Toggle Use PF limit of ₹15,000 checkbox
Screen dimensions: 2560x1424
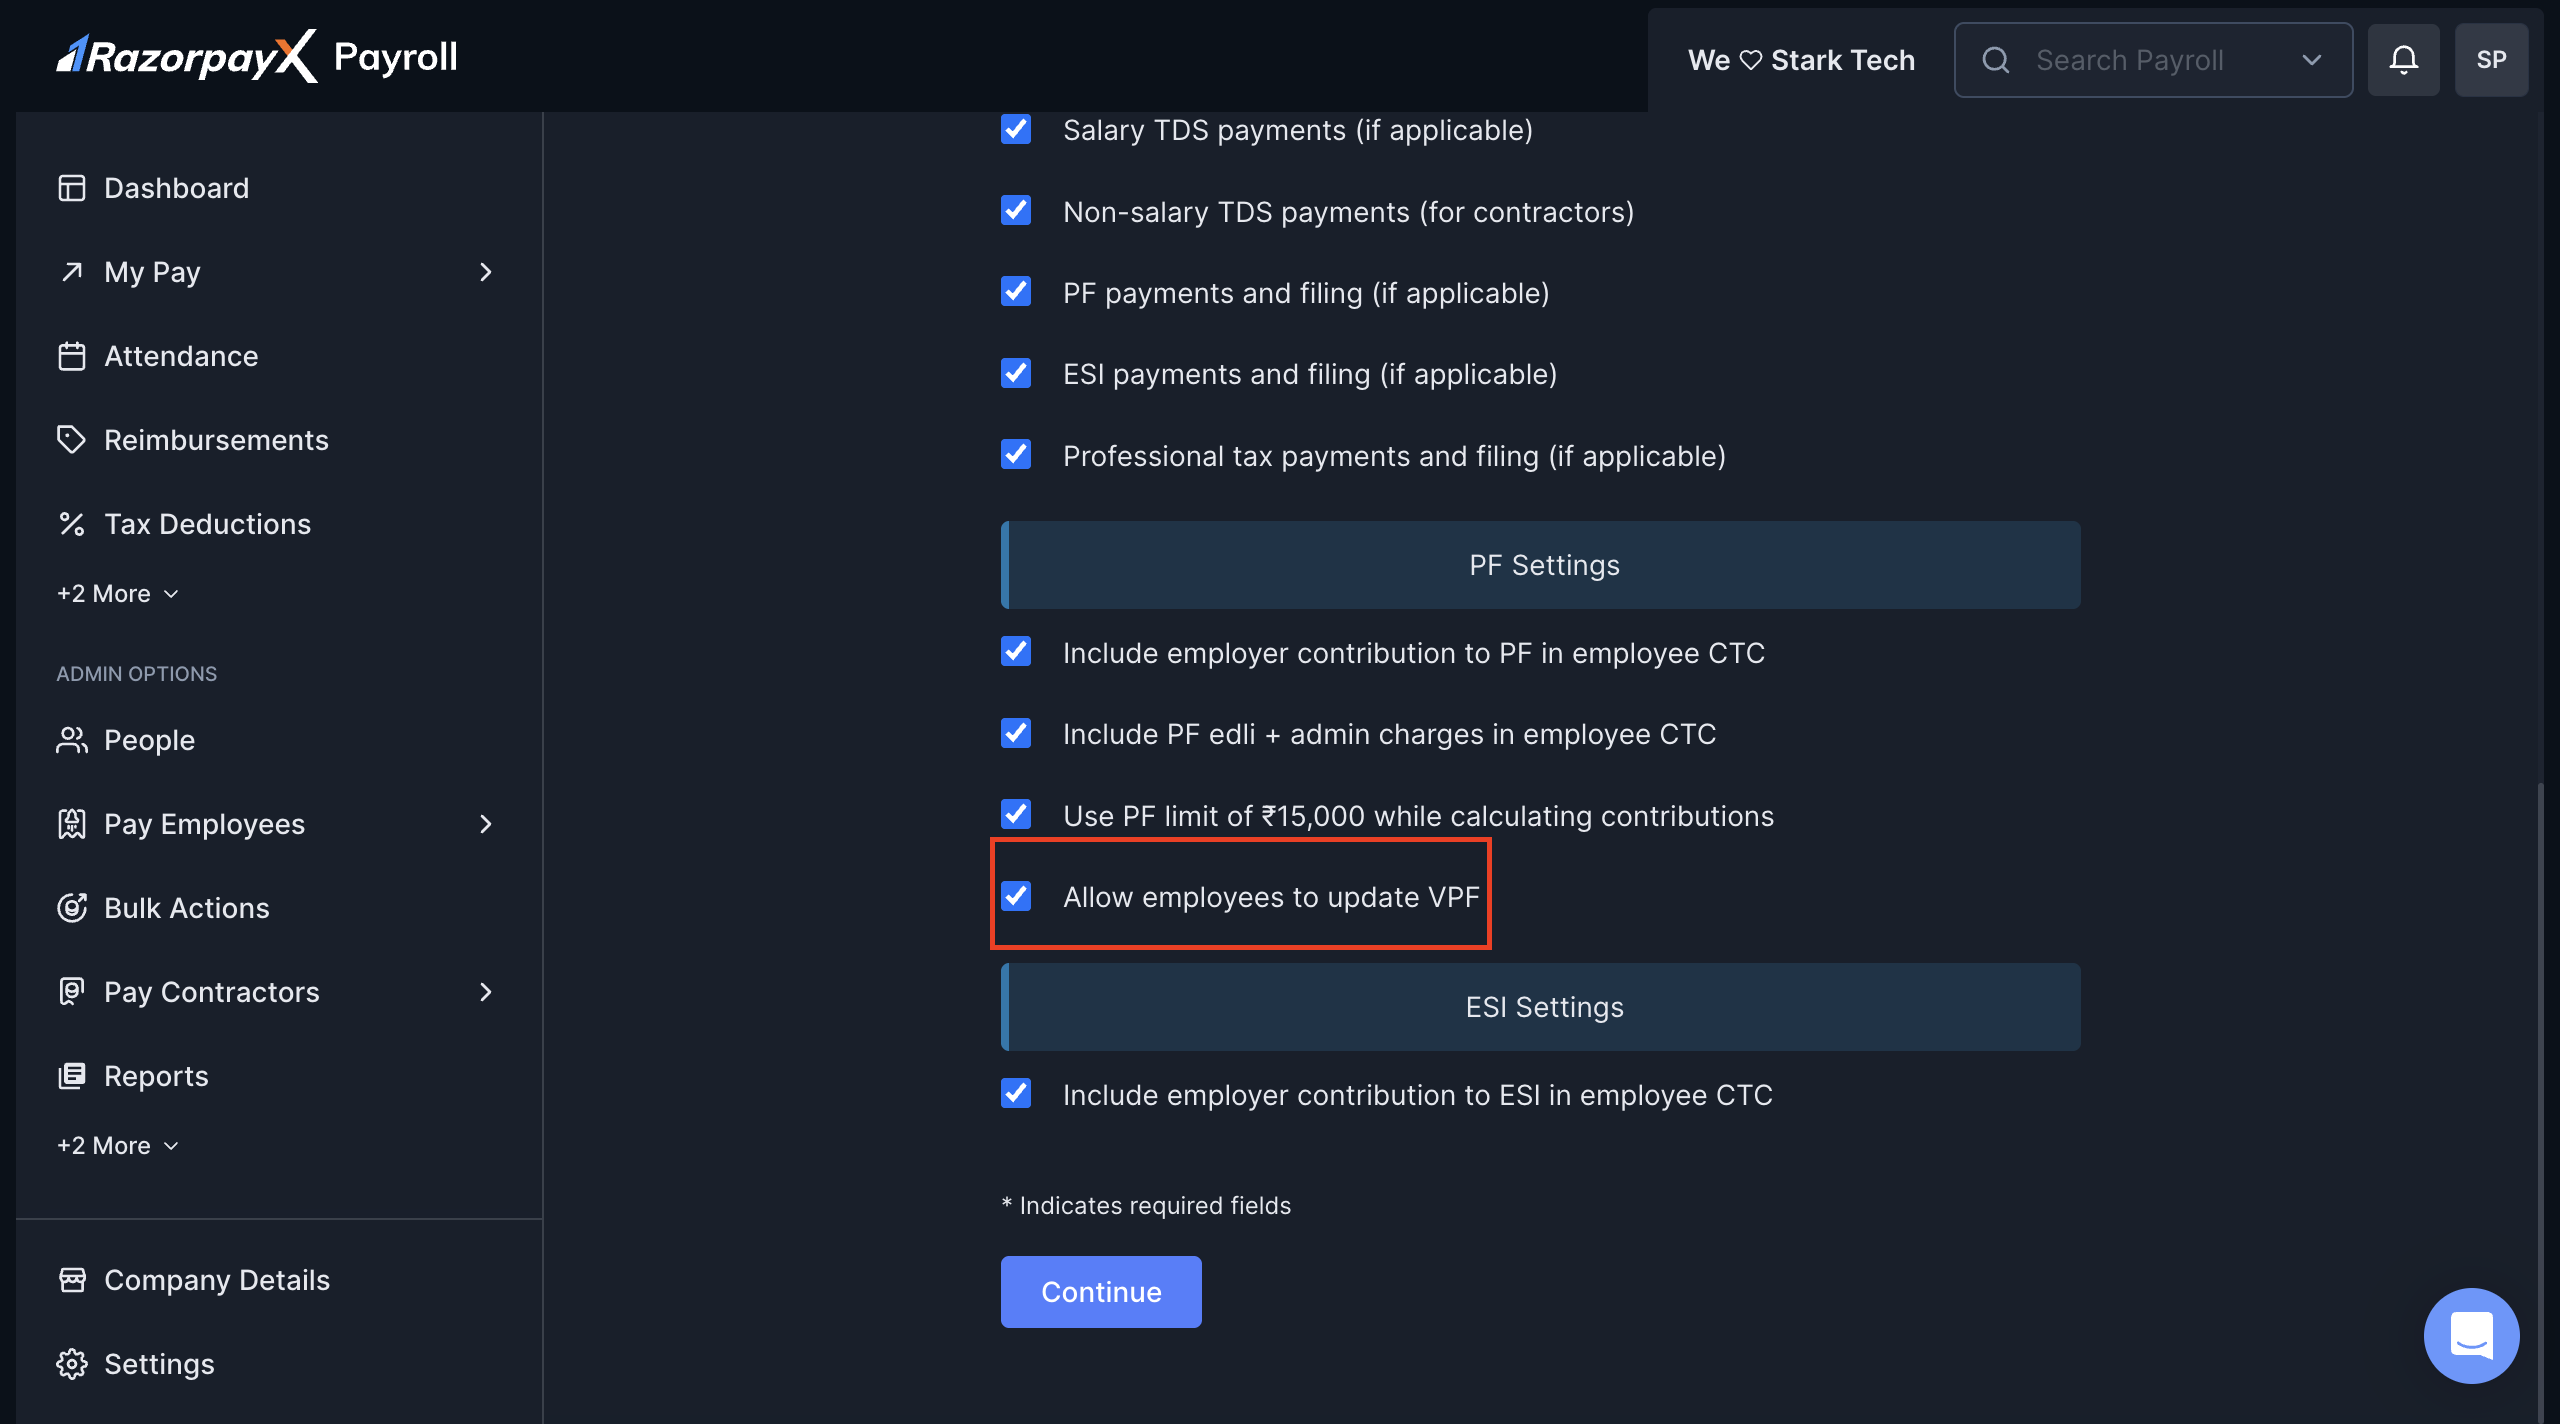(1016, 815)
